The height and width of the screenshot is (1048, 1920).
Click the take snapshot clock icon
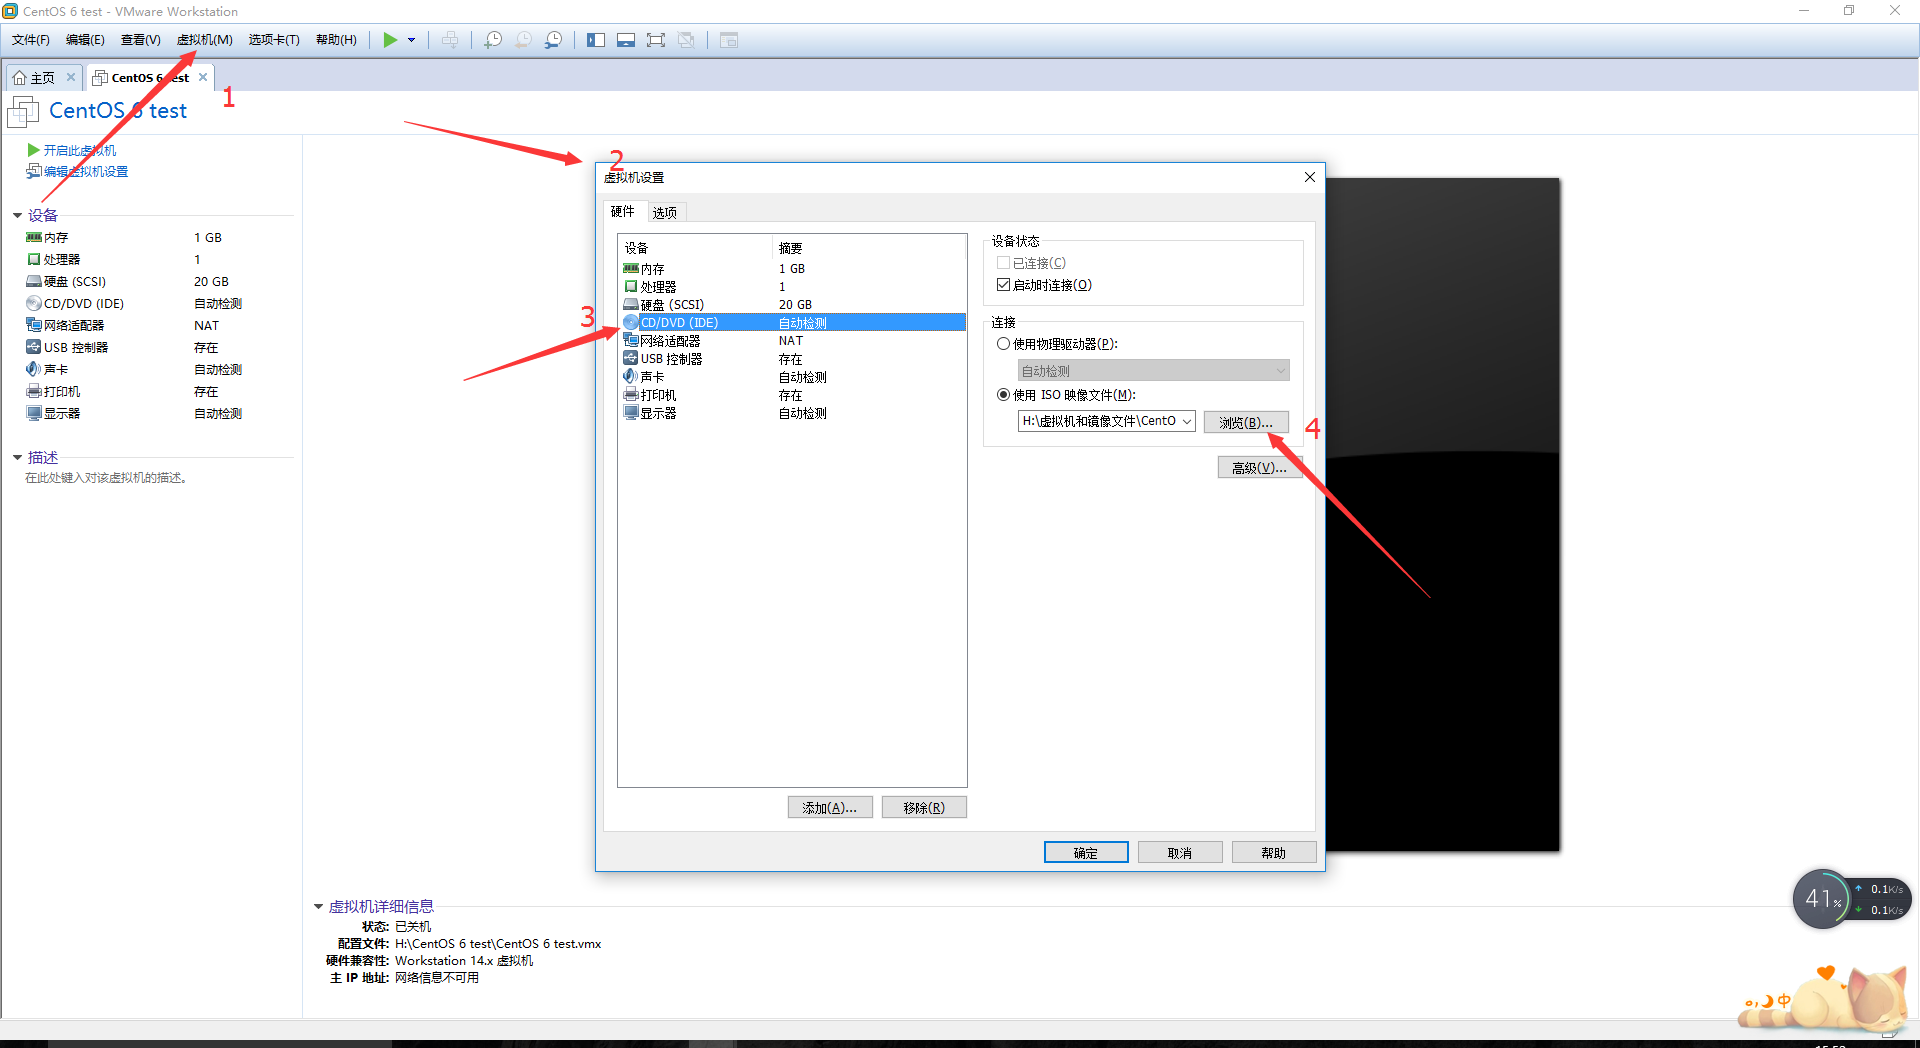click(x=493, y=40)
